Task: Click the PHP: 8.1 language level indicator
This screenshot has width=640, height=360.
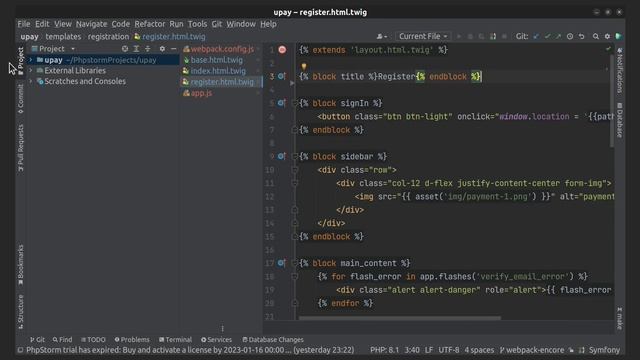Action: tap(384, 350)
